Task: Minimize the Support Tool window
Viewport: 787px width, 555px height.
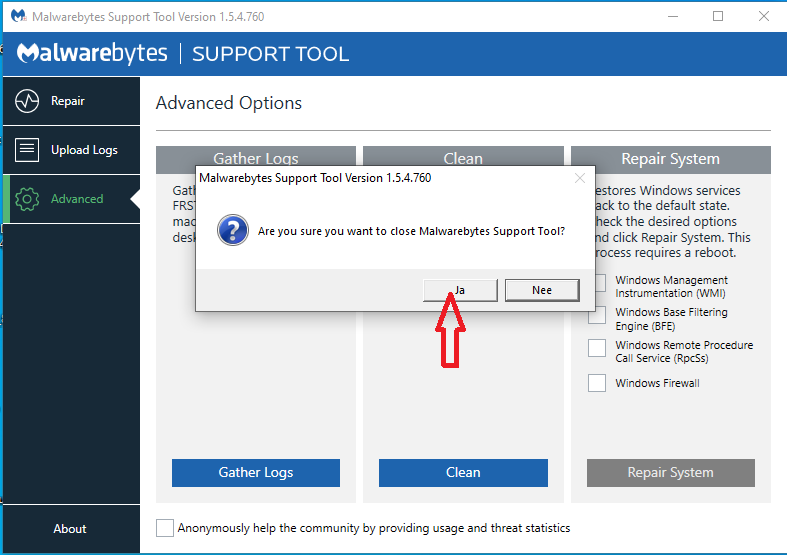Action: click(673, 17)
